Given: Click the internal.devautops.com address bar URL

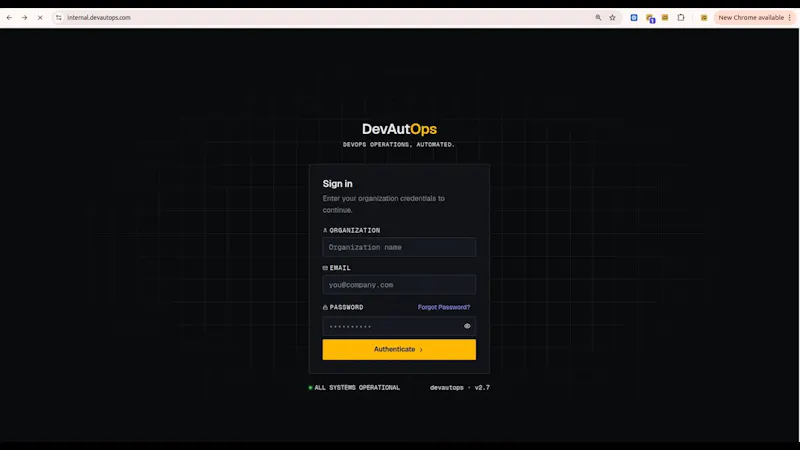Looking at the screenshot, I should (x=99, y=17).
